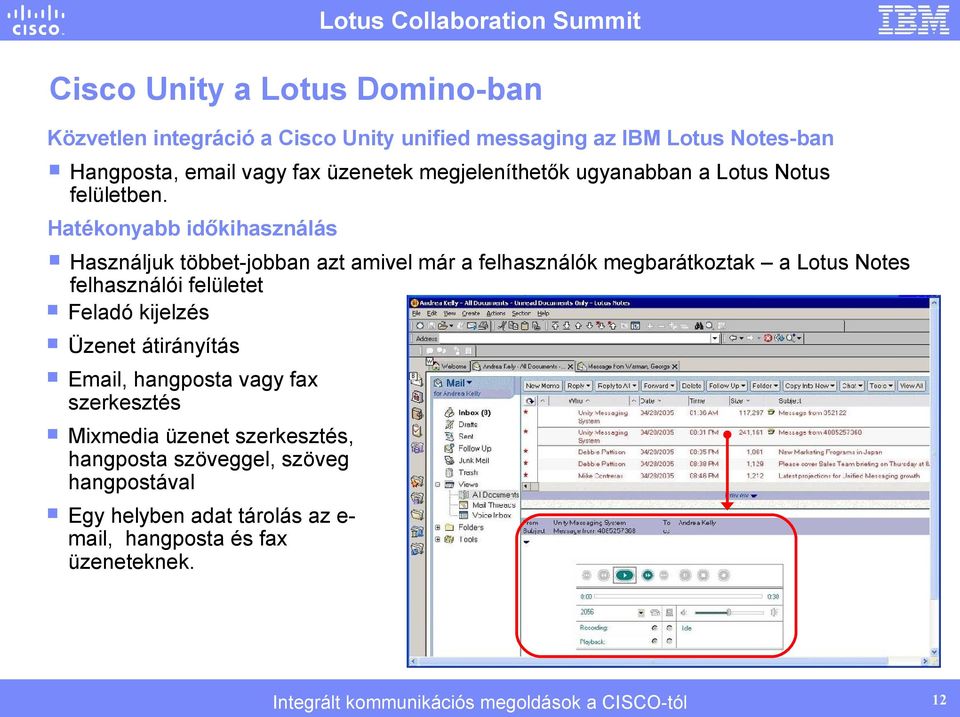Click the New Memo button
The image size is (960, 717).
coord(542,386)
